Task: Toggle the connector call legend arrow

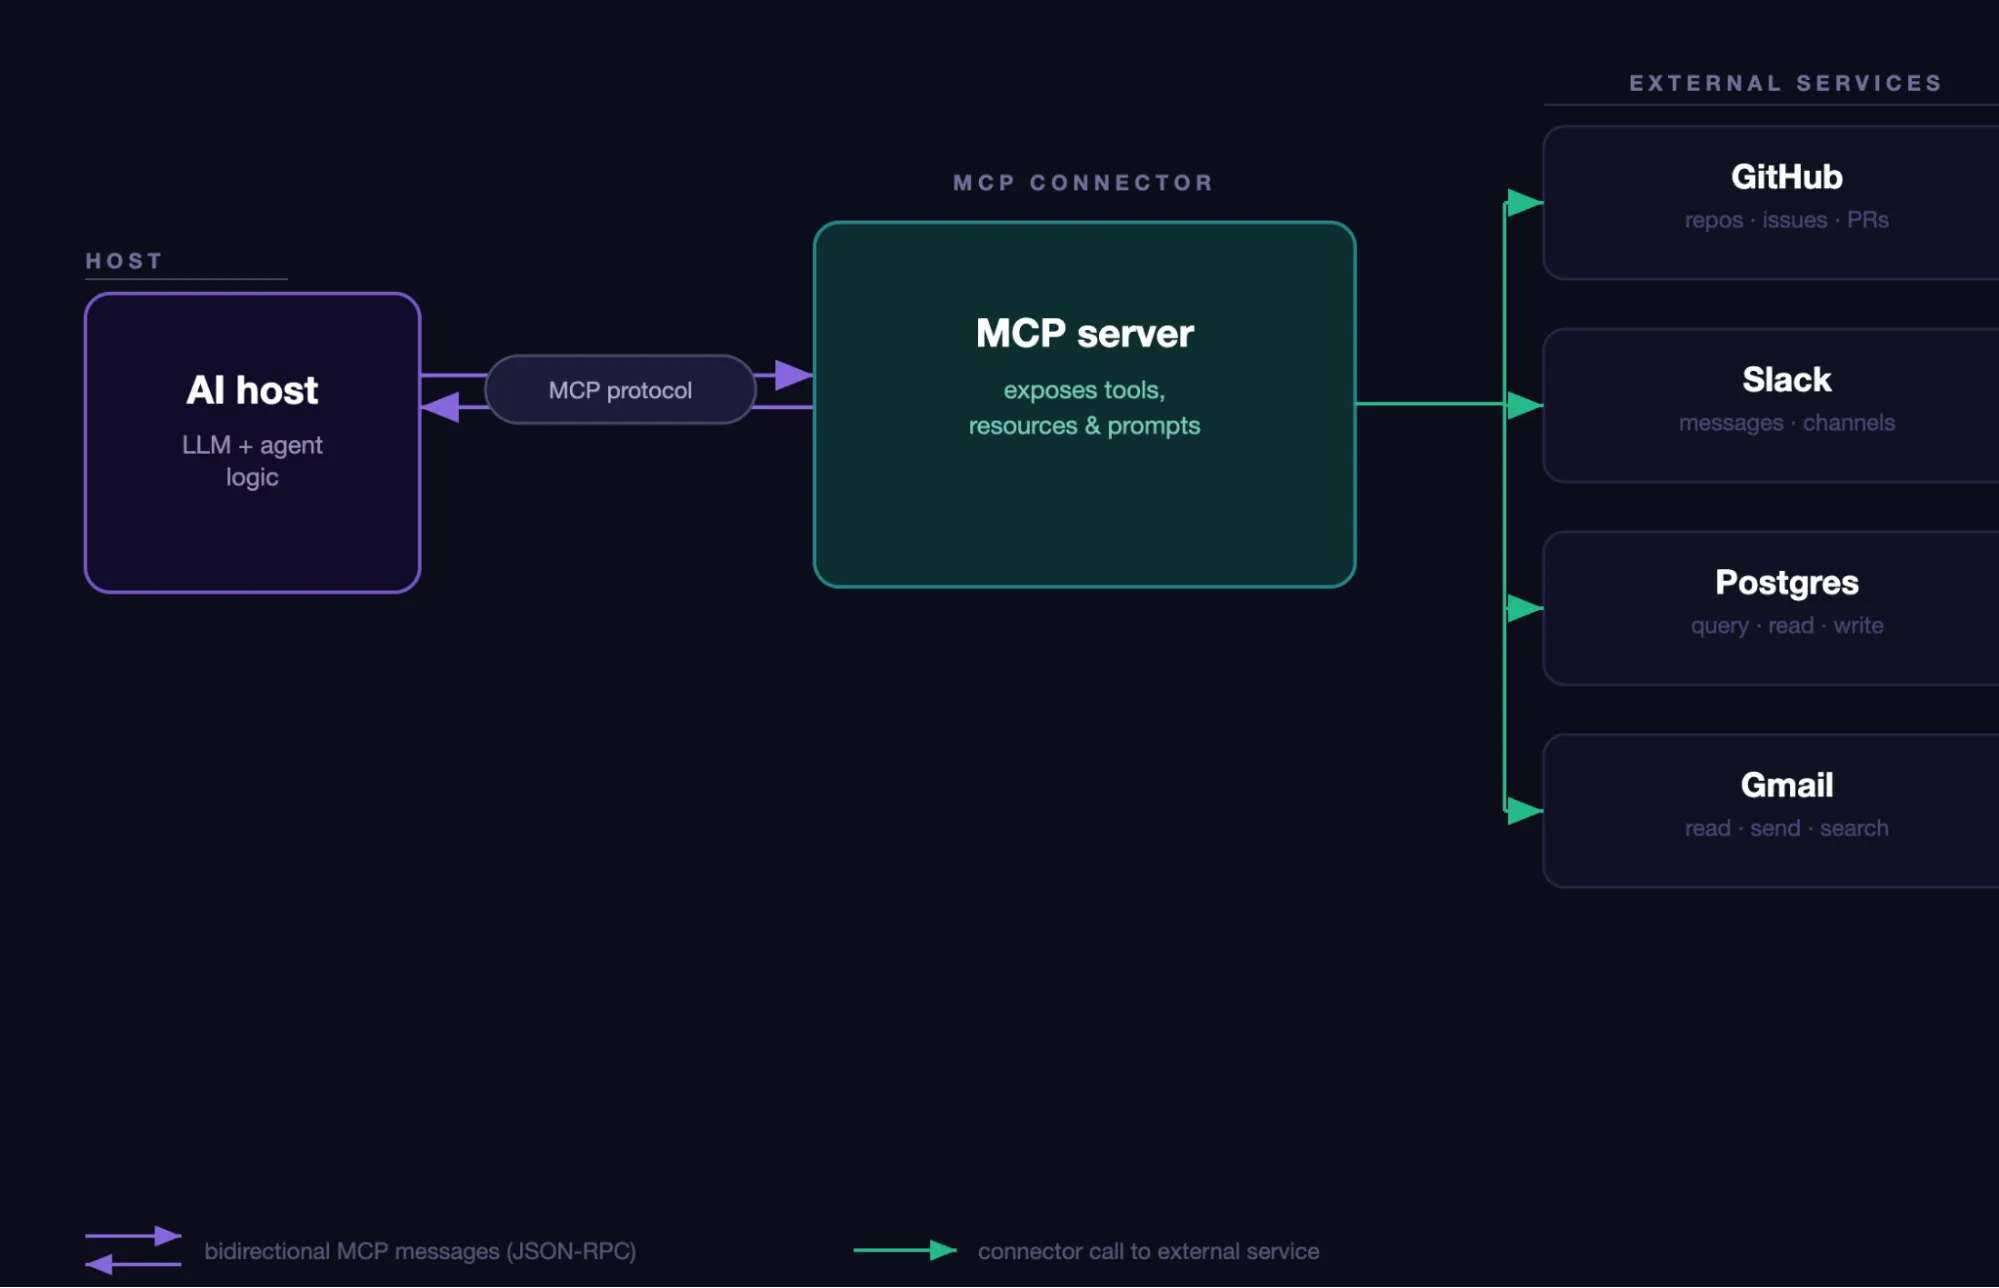Action: point(905,1250)
